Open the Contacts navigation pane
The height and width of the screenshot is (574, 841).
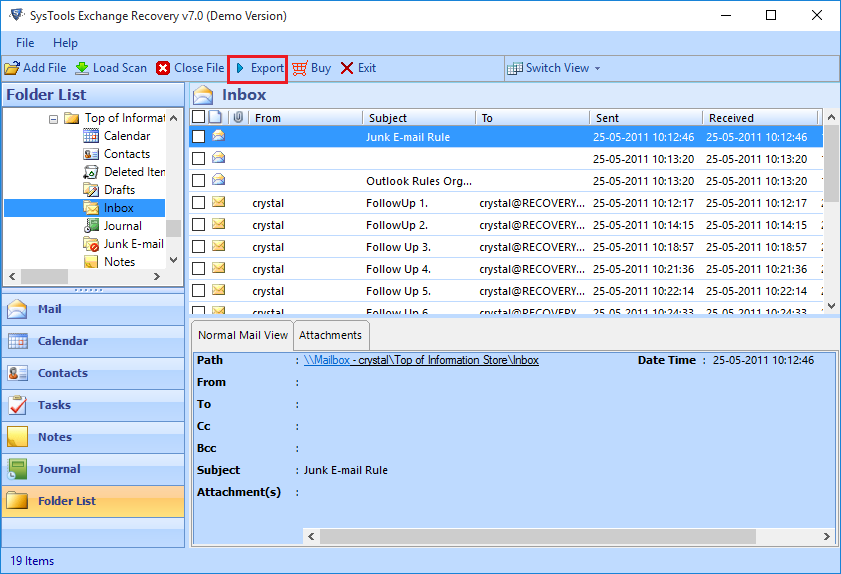(93, 373)
